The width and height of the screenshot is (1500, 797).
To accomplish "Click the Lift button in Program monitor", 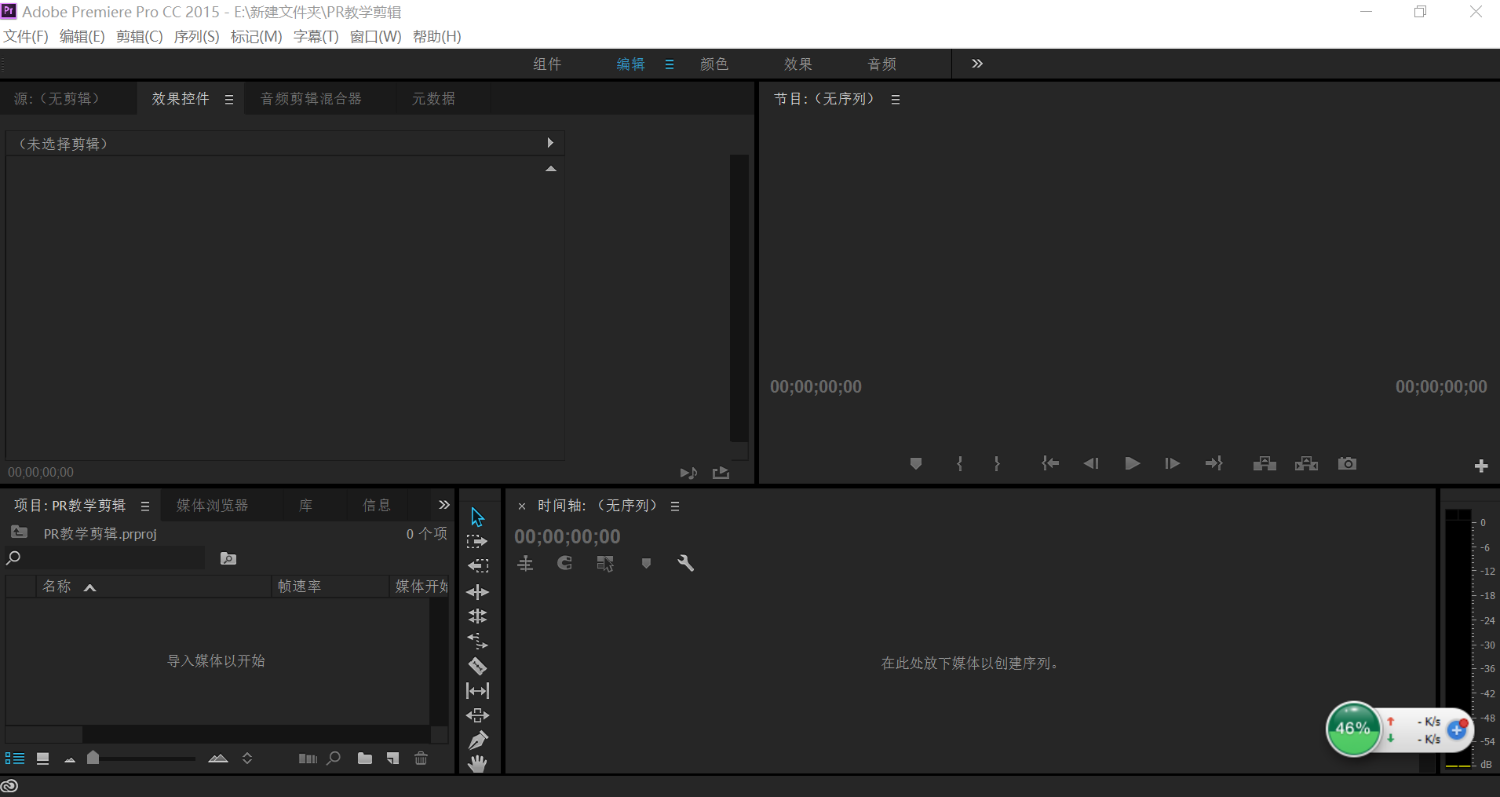I will pyautogui.click(x=1265, y=464).
